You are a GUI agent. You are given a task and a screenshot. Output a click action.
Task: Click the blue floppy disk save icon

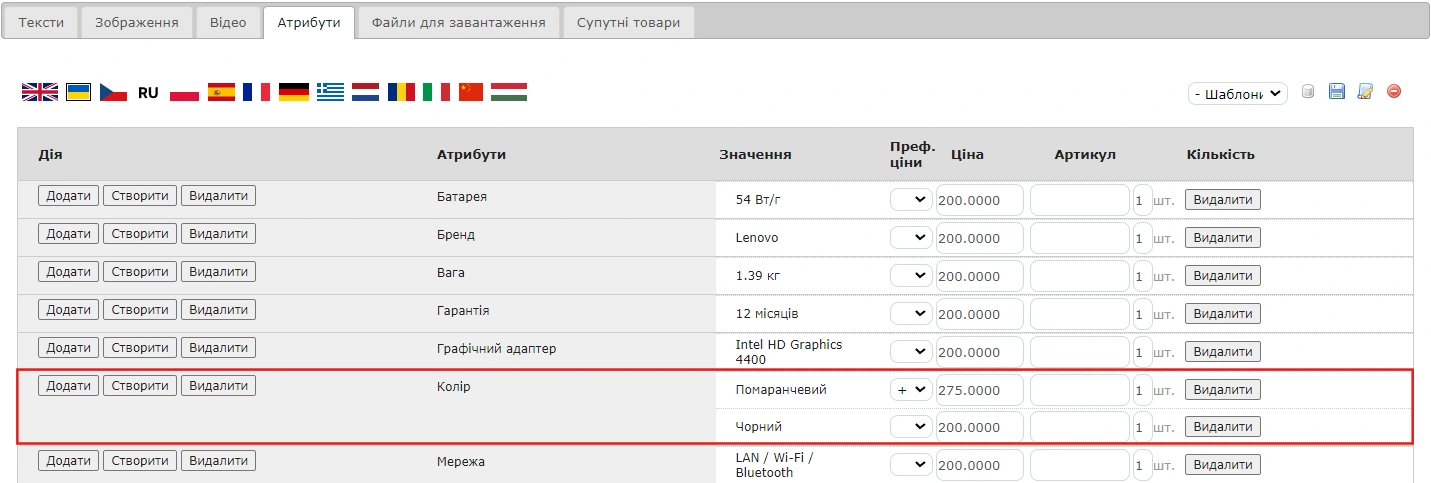pos(1336,92)
